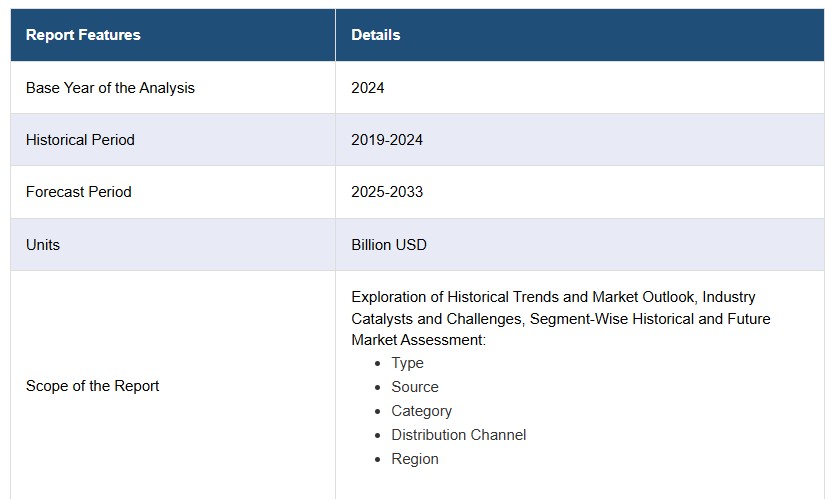The width and height of the screenshot is (838, 499).
Task: Click the Source bullet item
Action: click(x=414, y=387)
